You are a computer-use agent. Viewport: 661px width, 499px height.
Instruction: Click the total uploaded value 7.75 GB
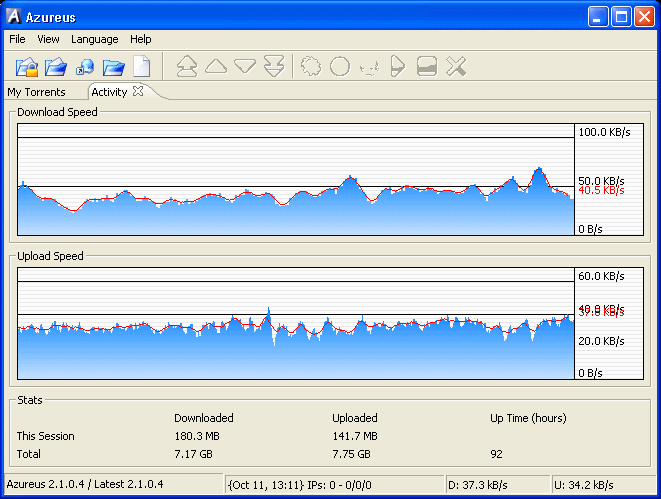point(351,454)
